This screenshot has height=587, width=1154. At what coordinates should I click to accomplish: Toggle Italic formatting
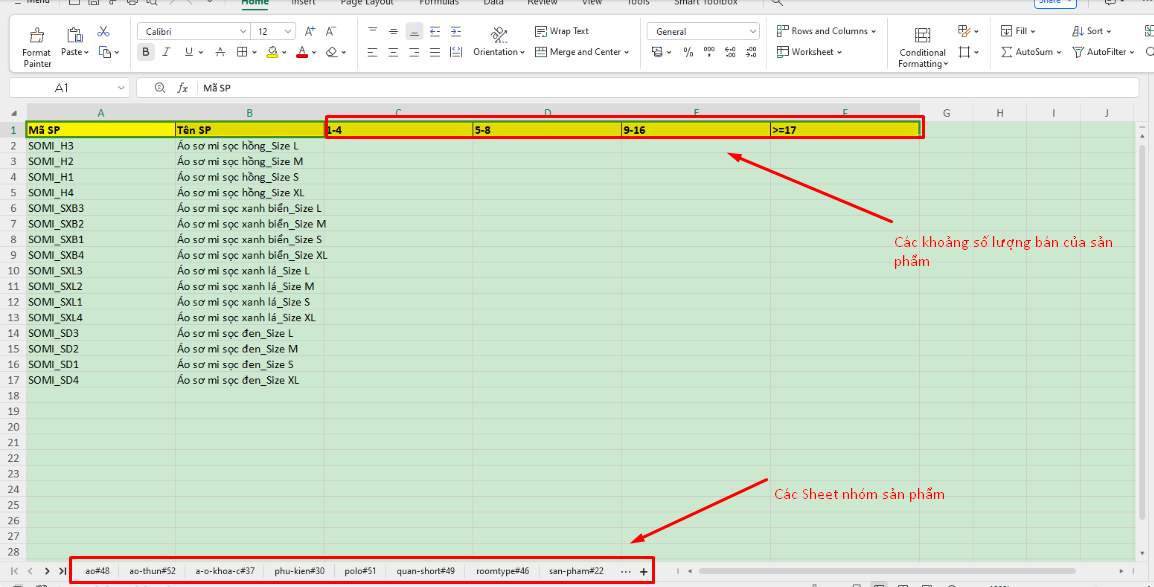point(167,52)
